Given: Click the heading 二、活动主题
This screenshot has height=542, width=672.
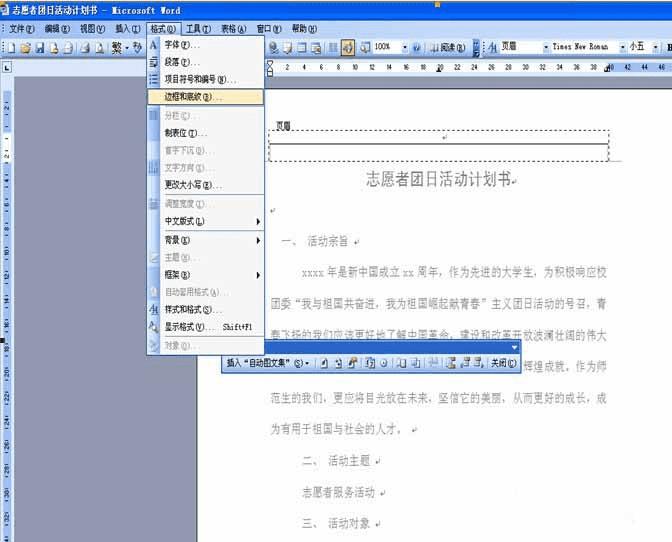Looking at the screenshot, I should pyautogui.click(x=336, y=461).
